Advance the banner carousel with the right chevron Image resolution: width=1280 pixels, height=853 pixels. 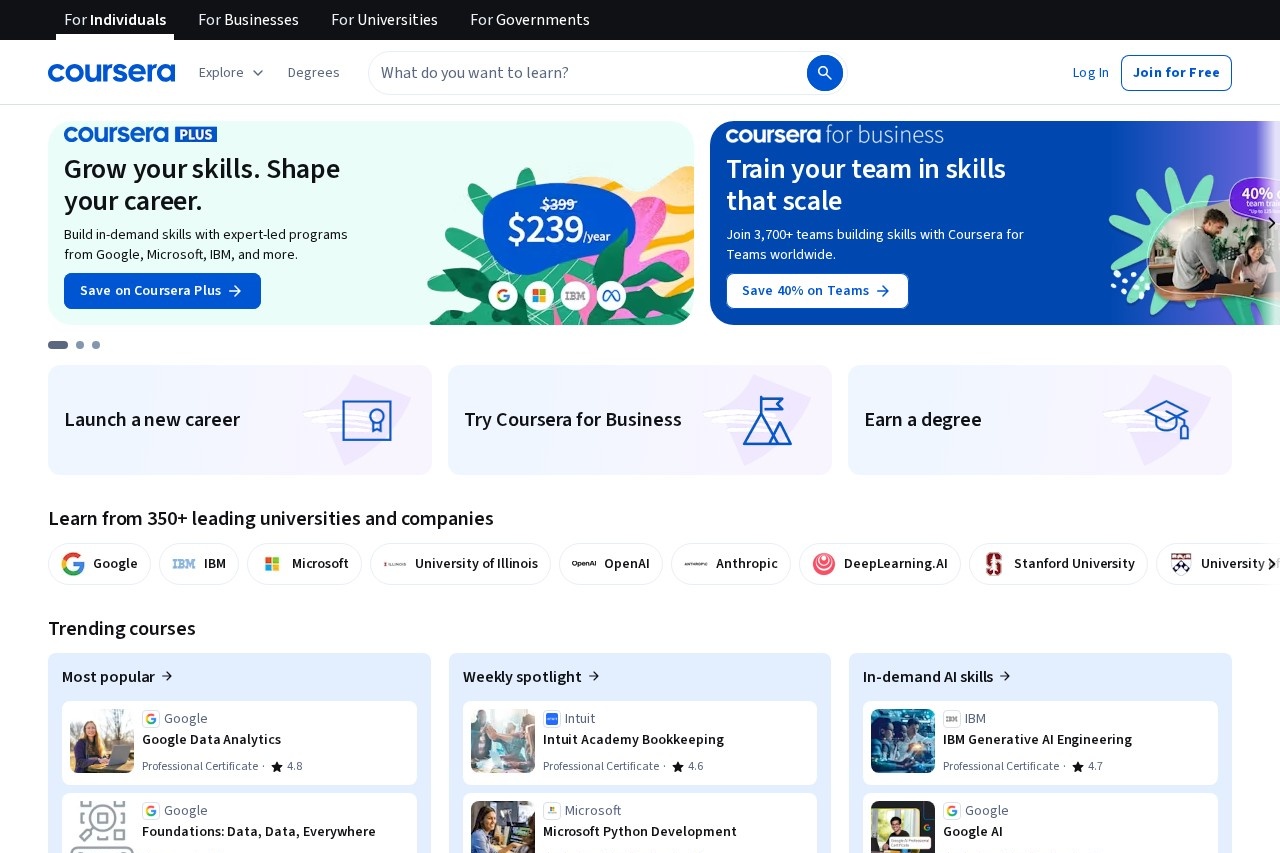(x=1271, y=223)
